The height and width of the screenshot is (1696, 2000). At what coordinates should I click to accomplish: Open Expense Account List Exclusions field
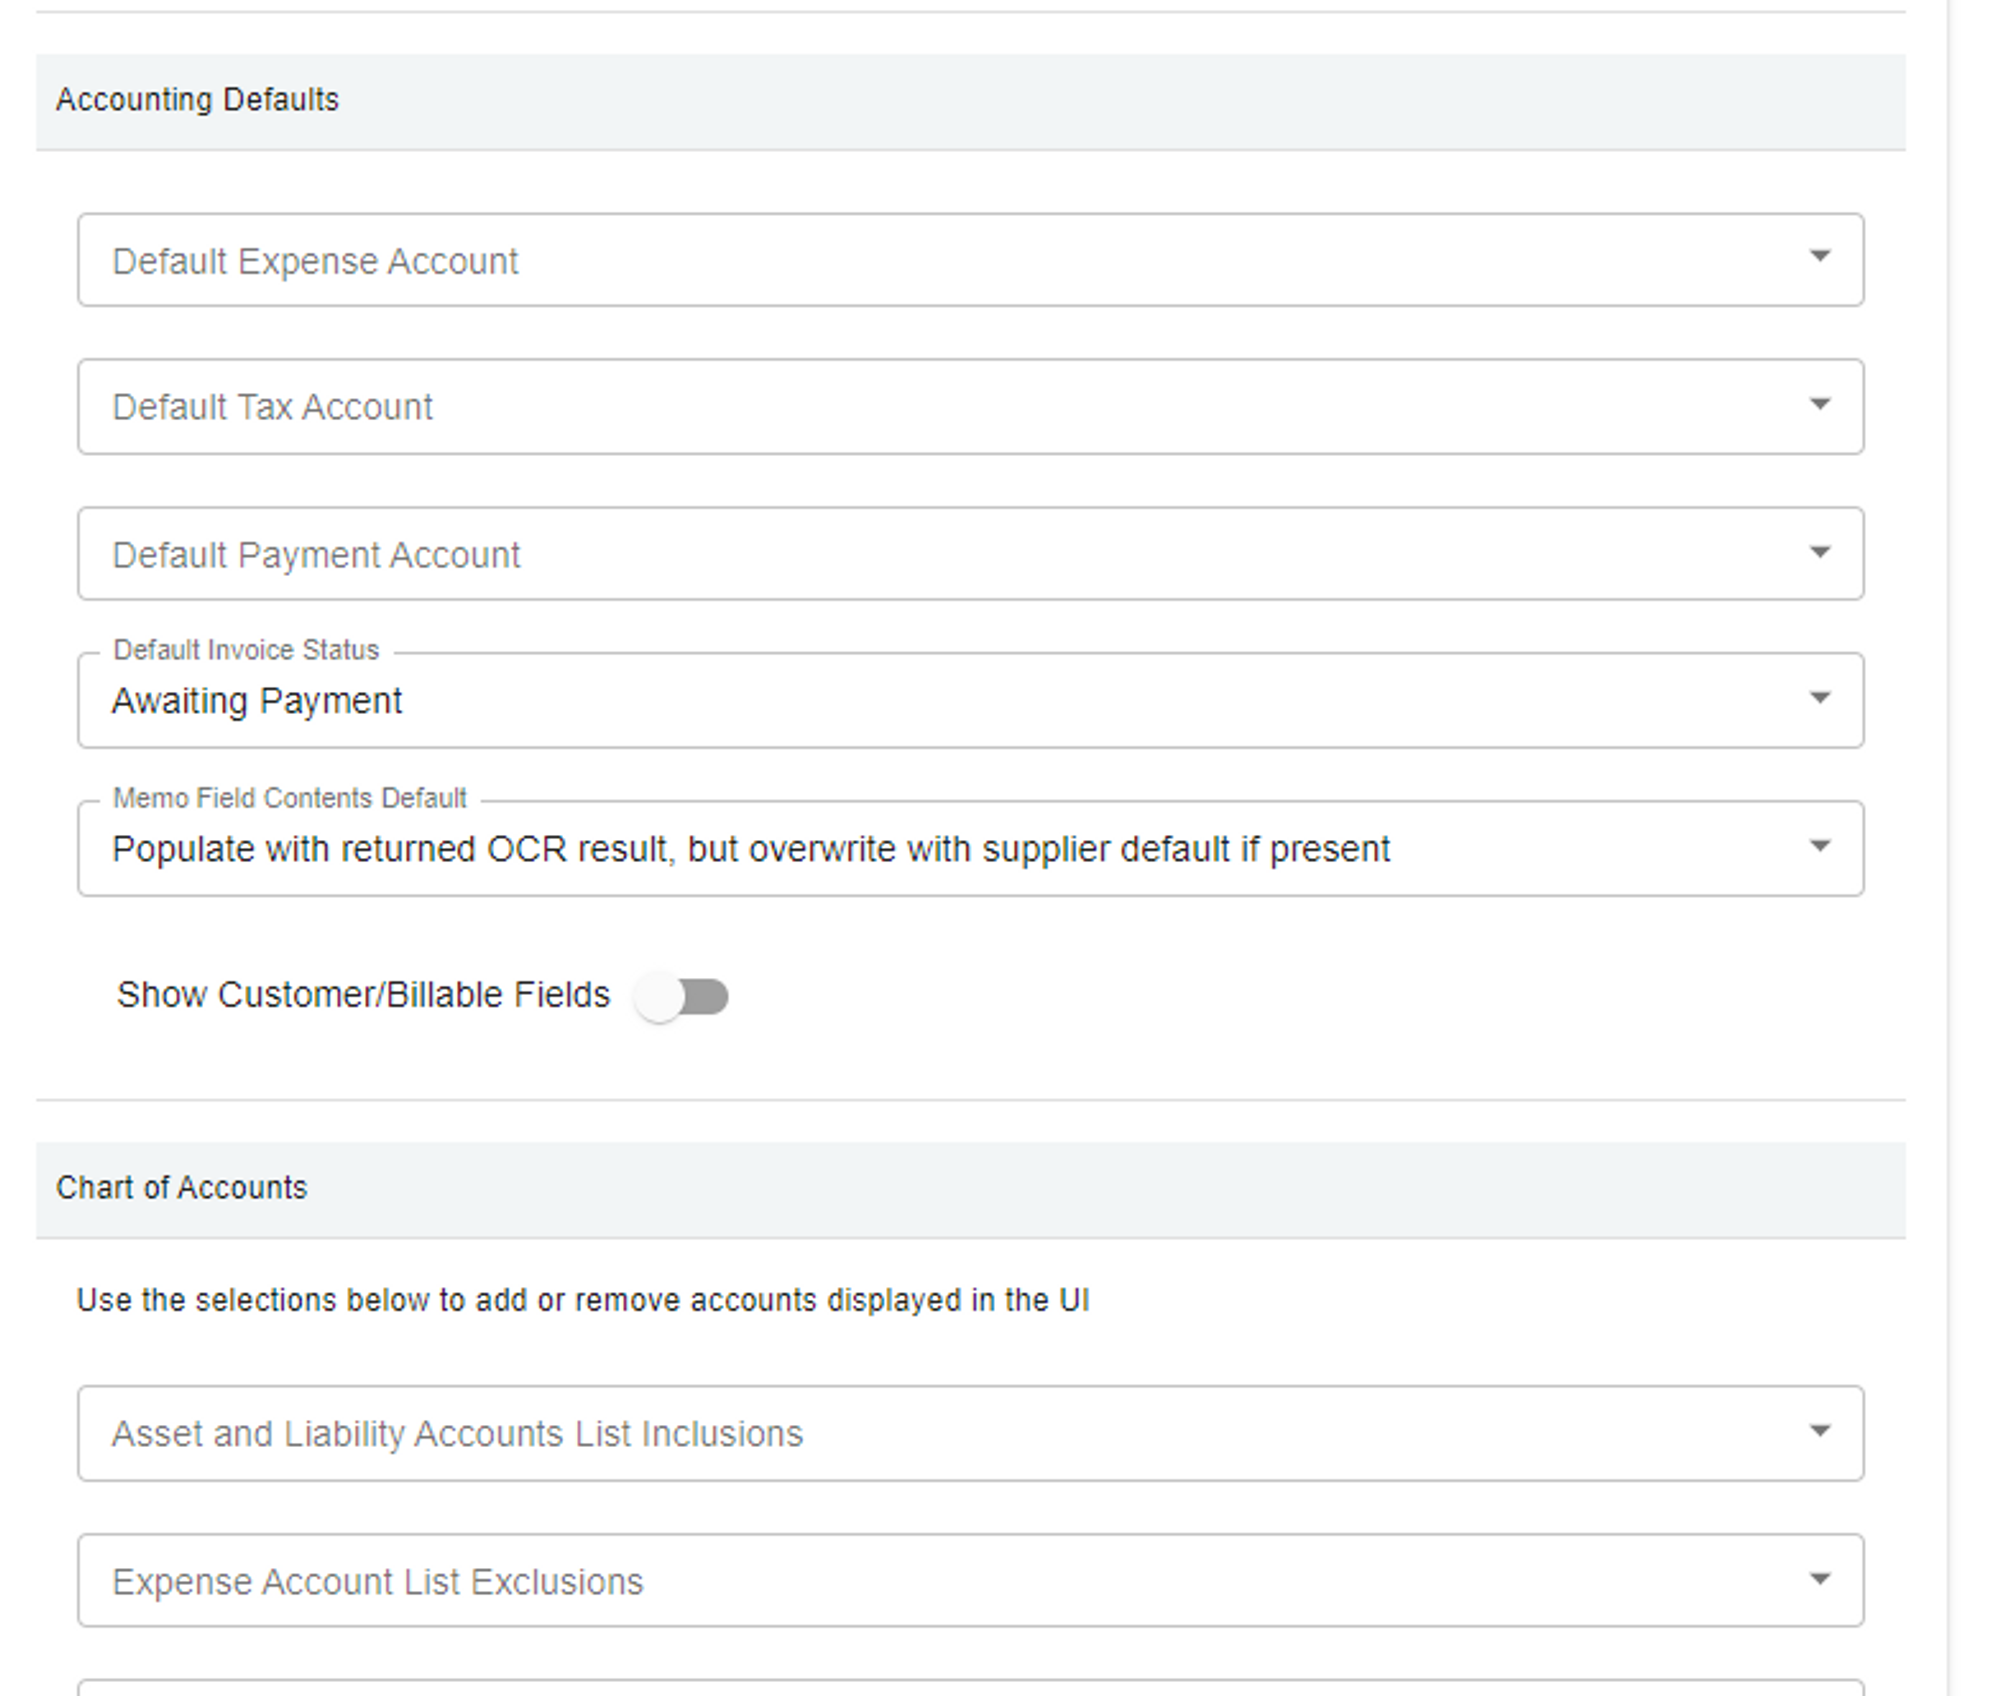pyautogui.click(x=900, y=1582)
